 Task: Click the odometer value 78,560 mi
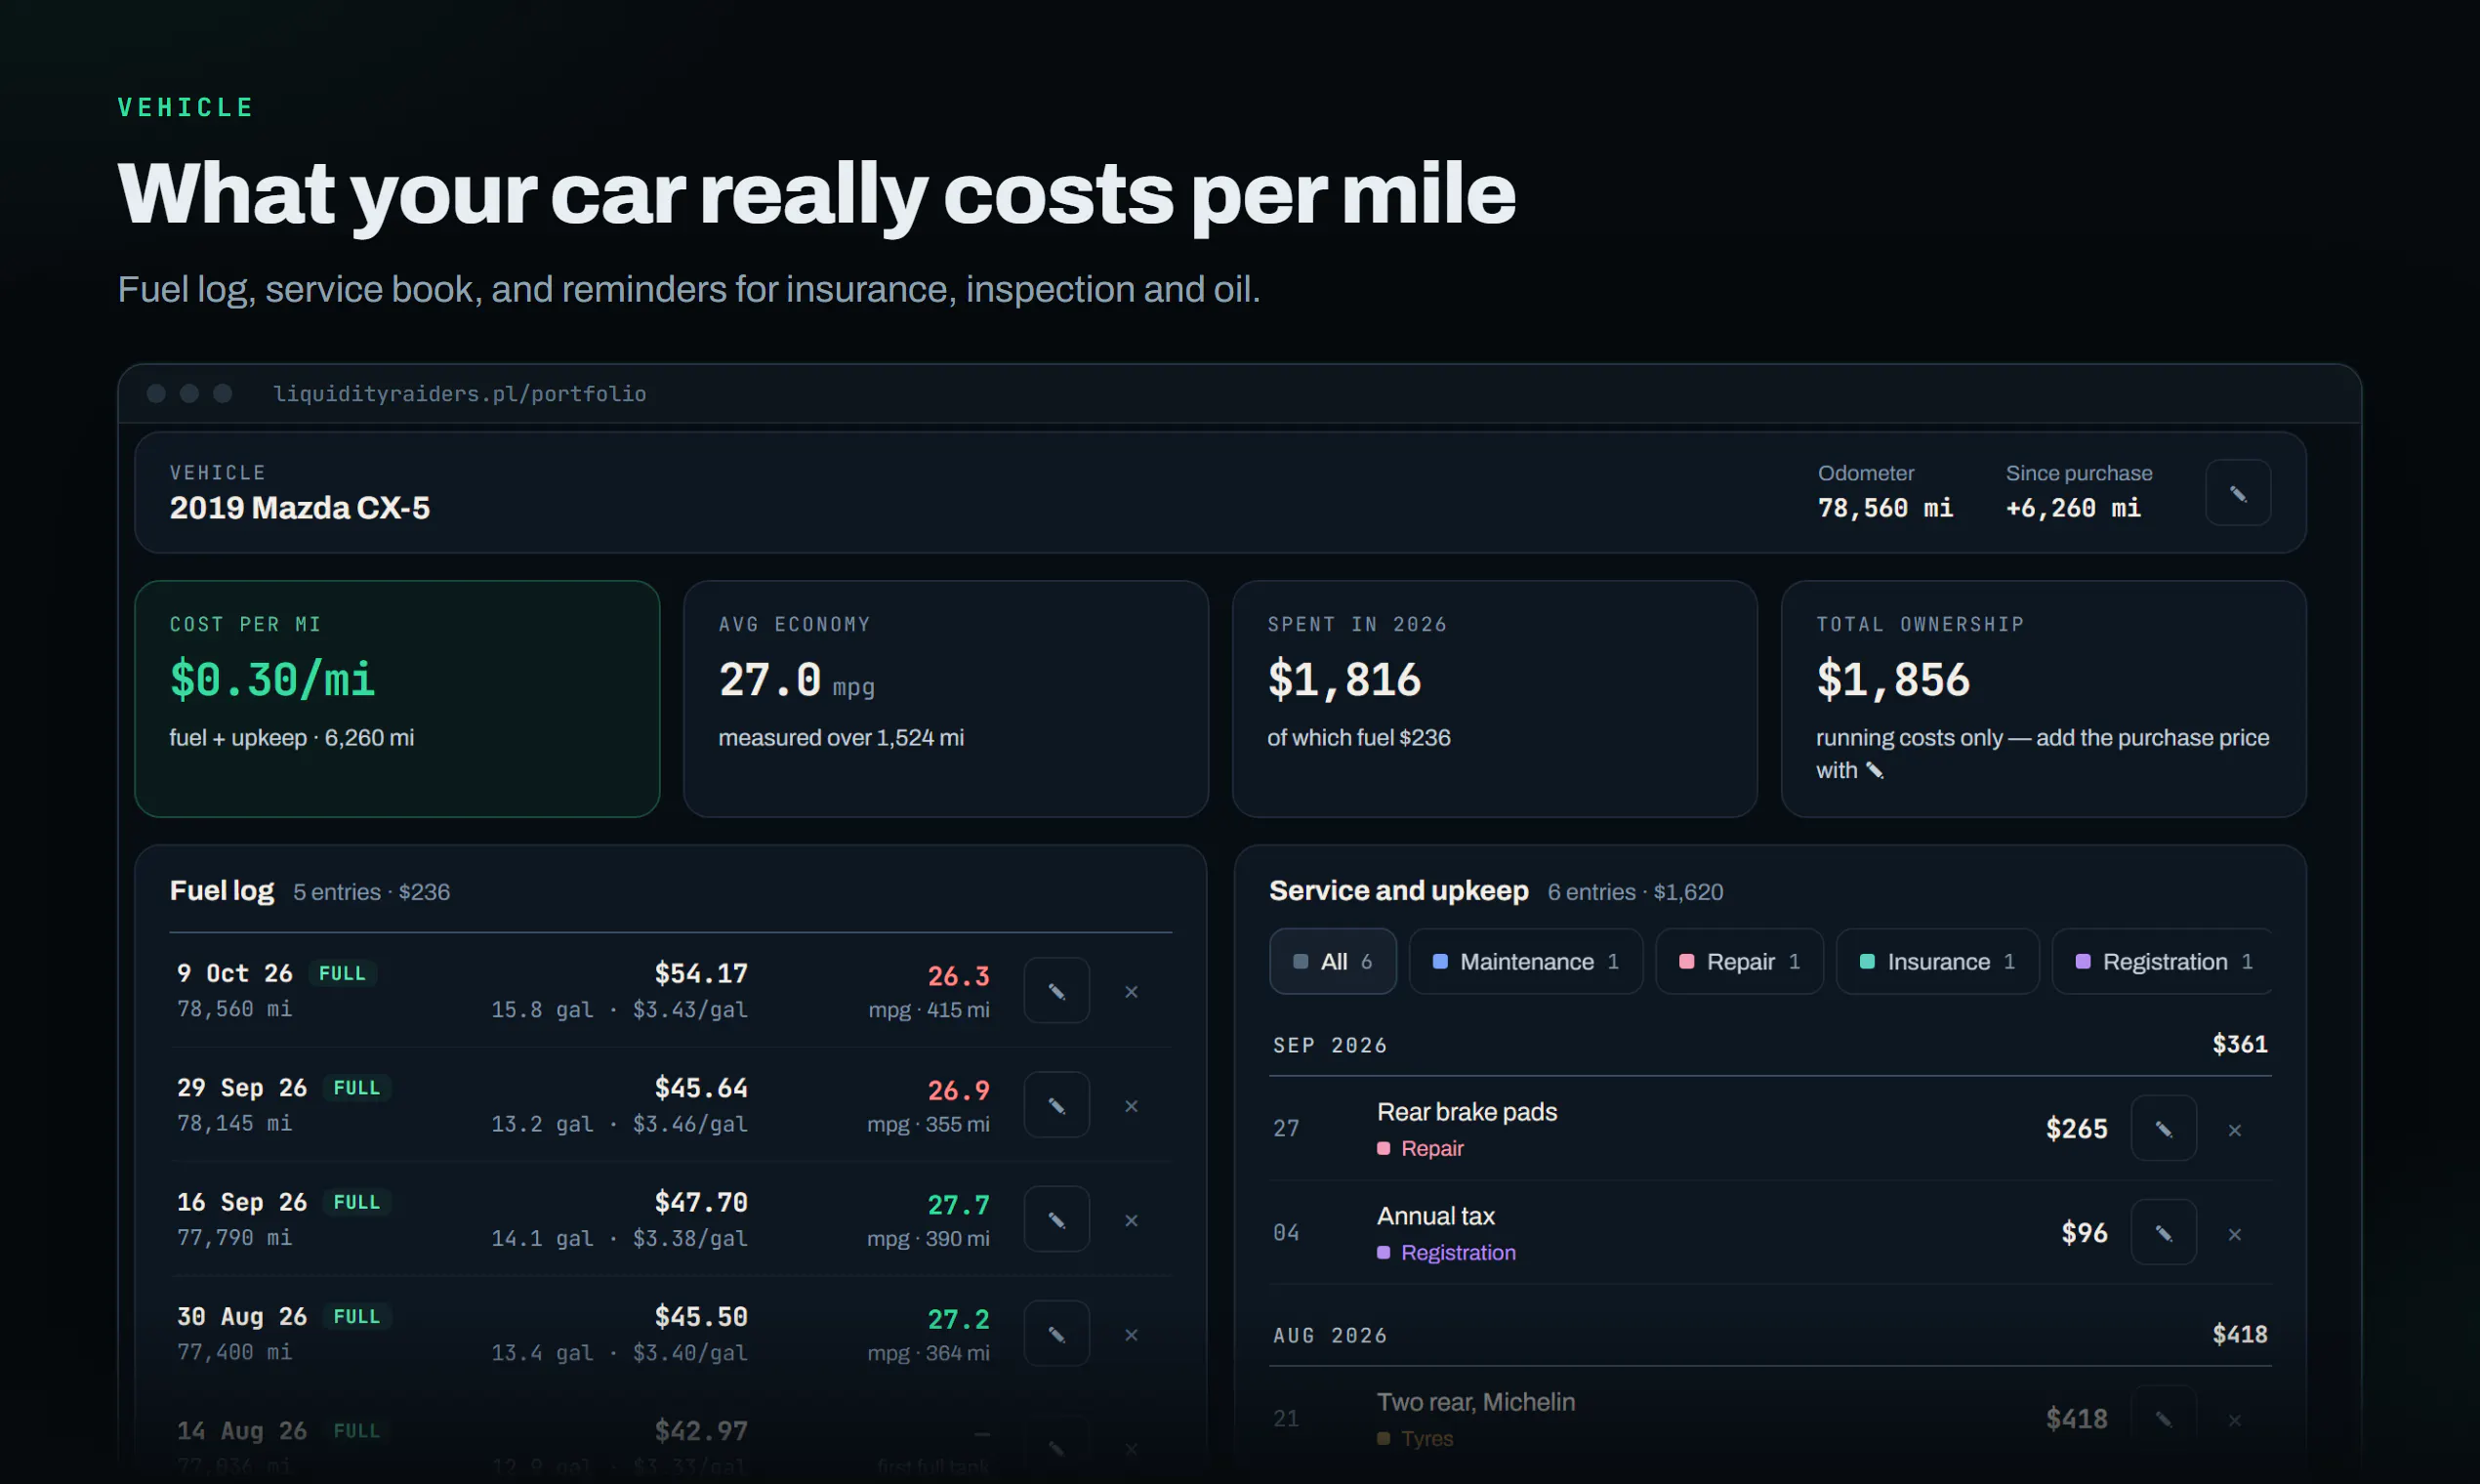(x=1885, y=508)
